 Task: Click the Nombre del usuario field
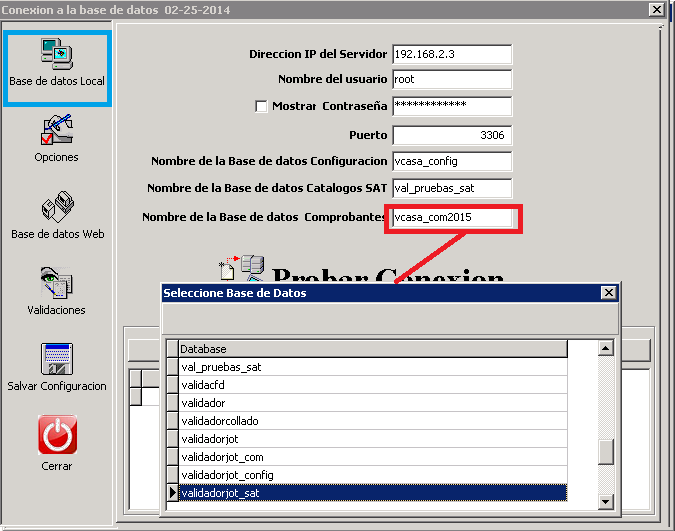[451, 79]
